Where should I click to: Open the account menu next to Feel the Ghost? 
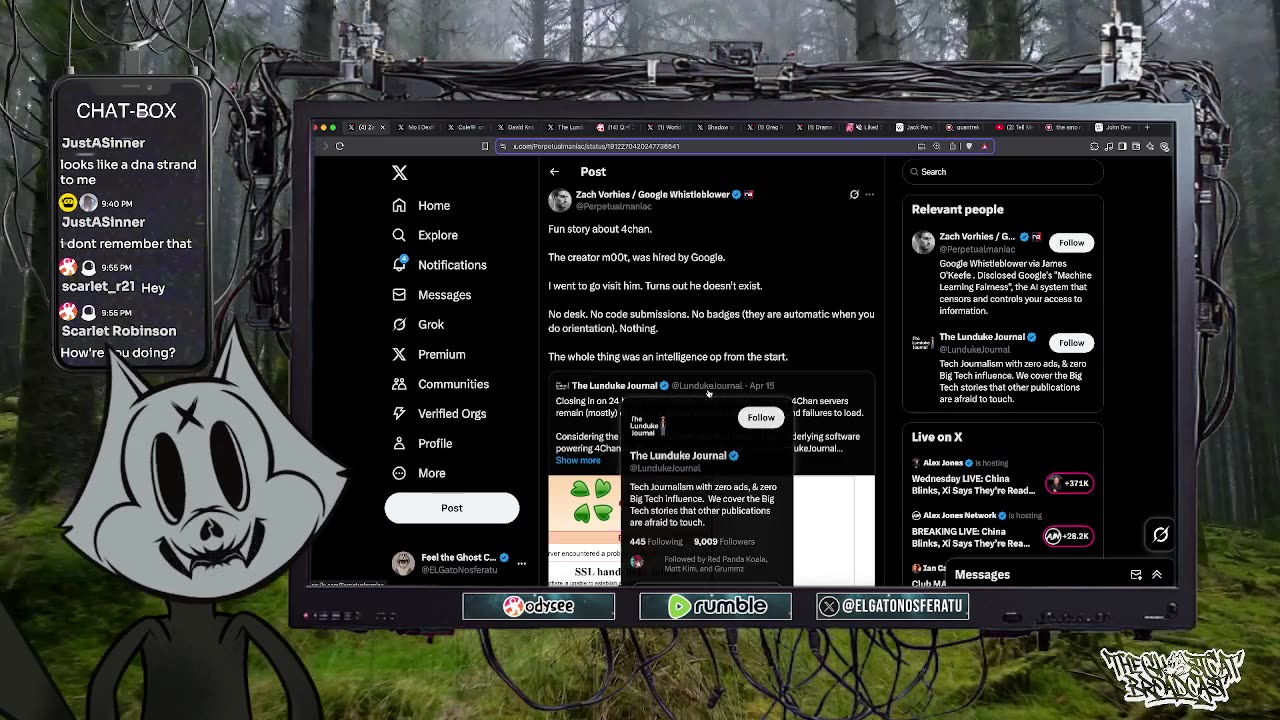click(521, 564)
